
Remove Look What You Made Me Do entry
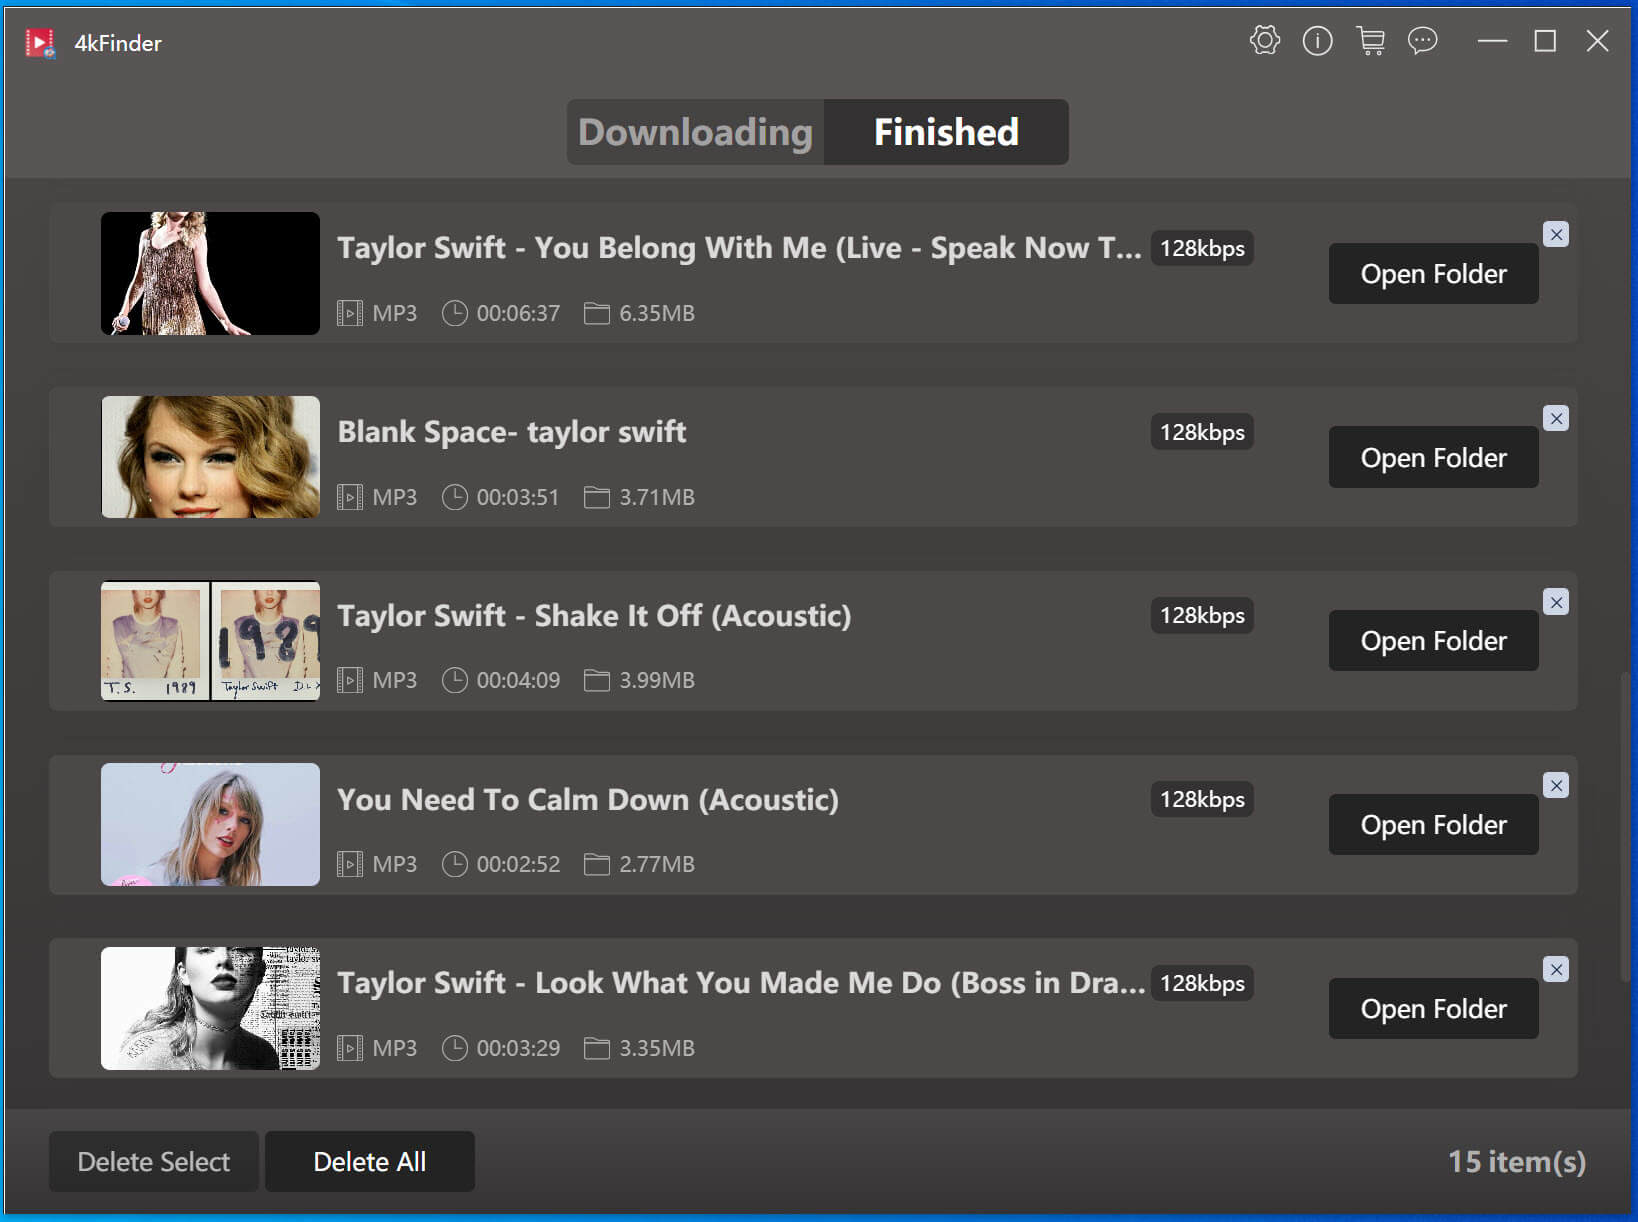(x=1556, y=969)
